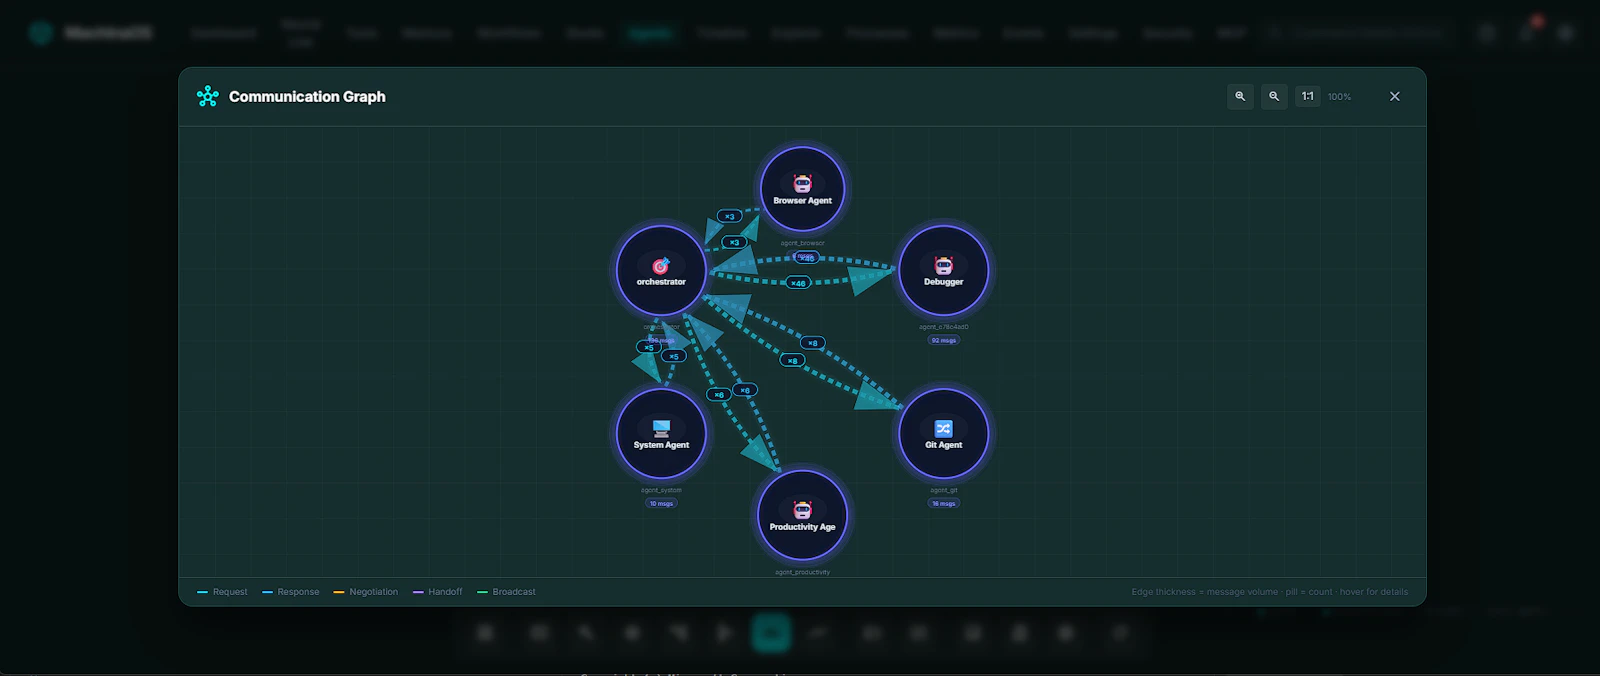Click the 16 msgs badge under Git Agent
The height and width of the screenshot is (676, 1600).
pyautogui.click(x=943, y=503)
